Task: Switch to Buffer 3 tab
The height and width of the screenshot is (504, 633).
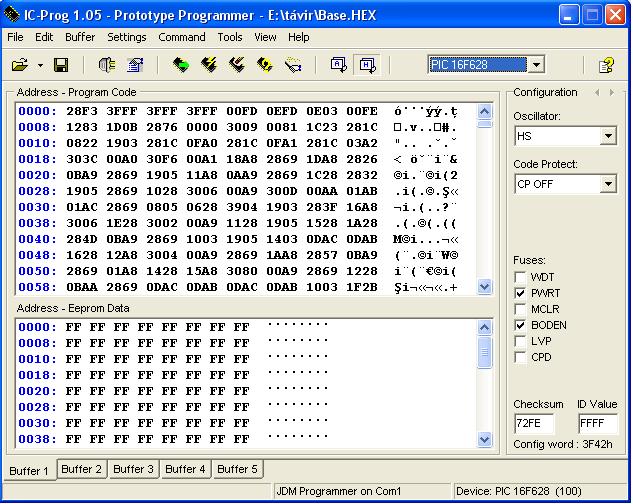Action: tap(133, 469)
